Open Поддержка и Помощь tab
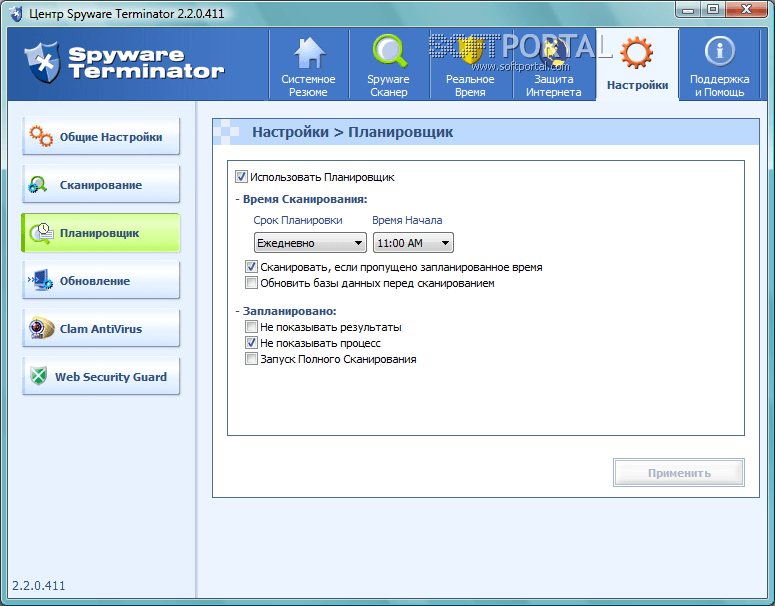 (x=719, y=65)
